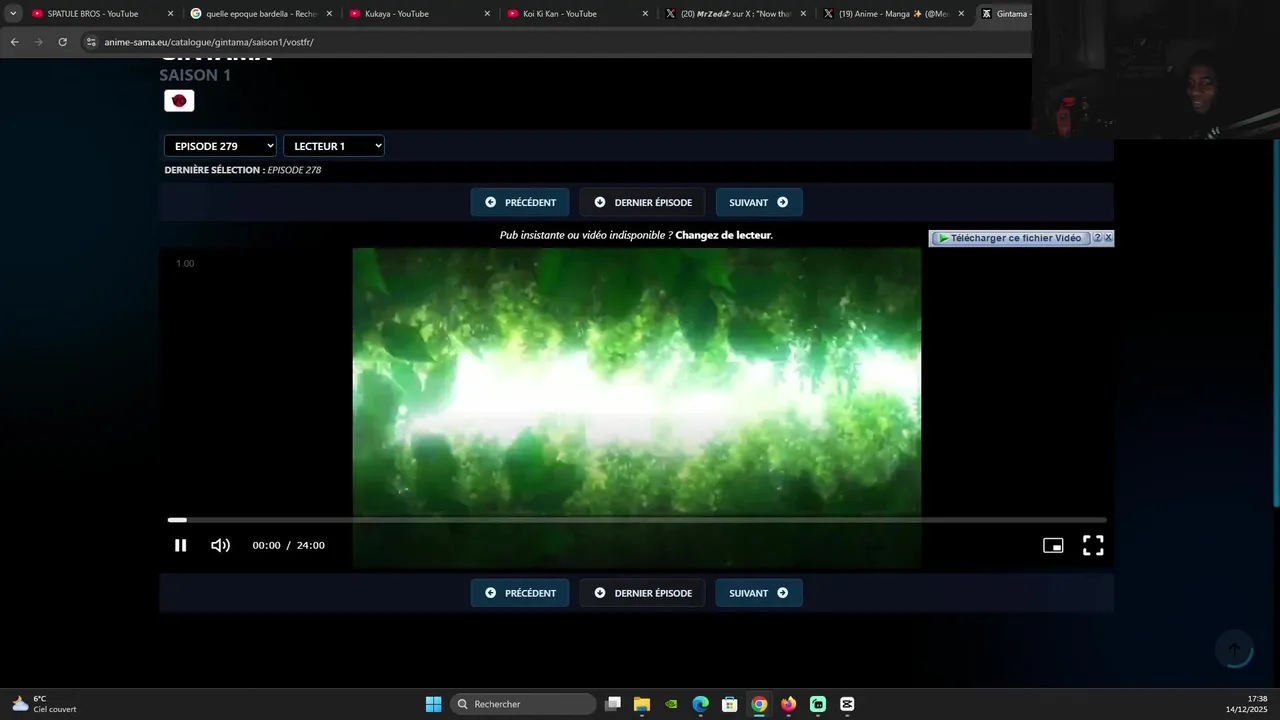Viewport: 1280px width, 720px height.
Task: Click the 00:00 elapsed time display
Action: [x=266, y=545]
